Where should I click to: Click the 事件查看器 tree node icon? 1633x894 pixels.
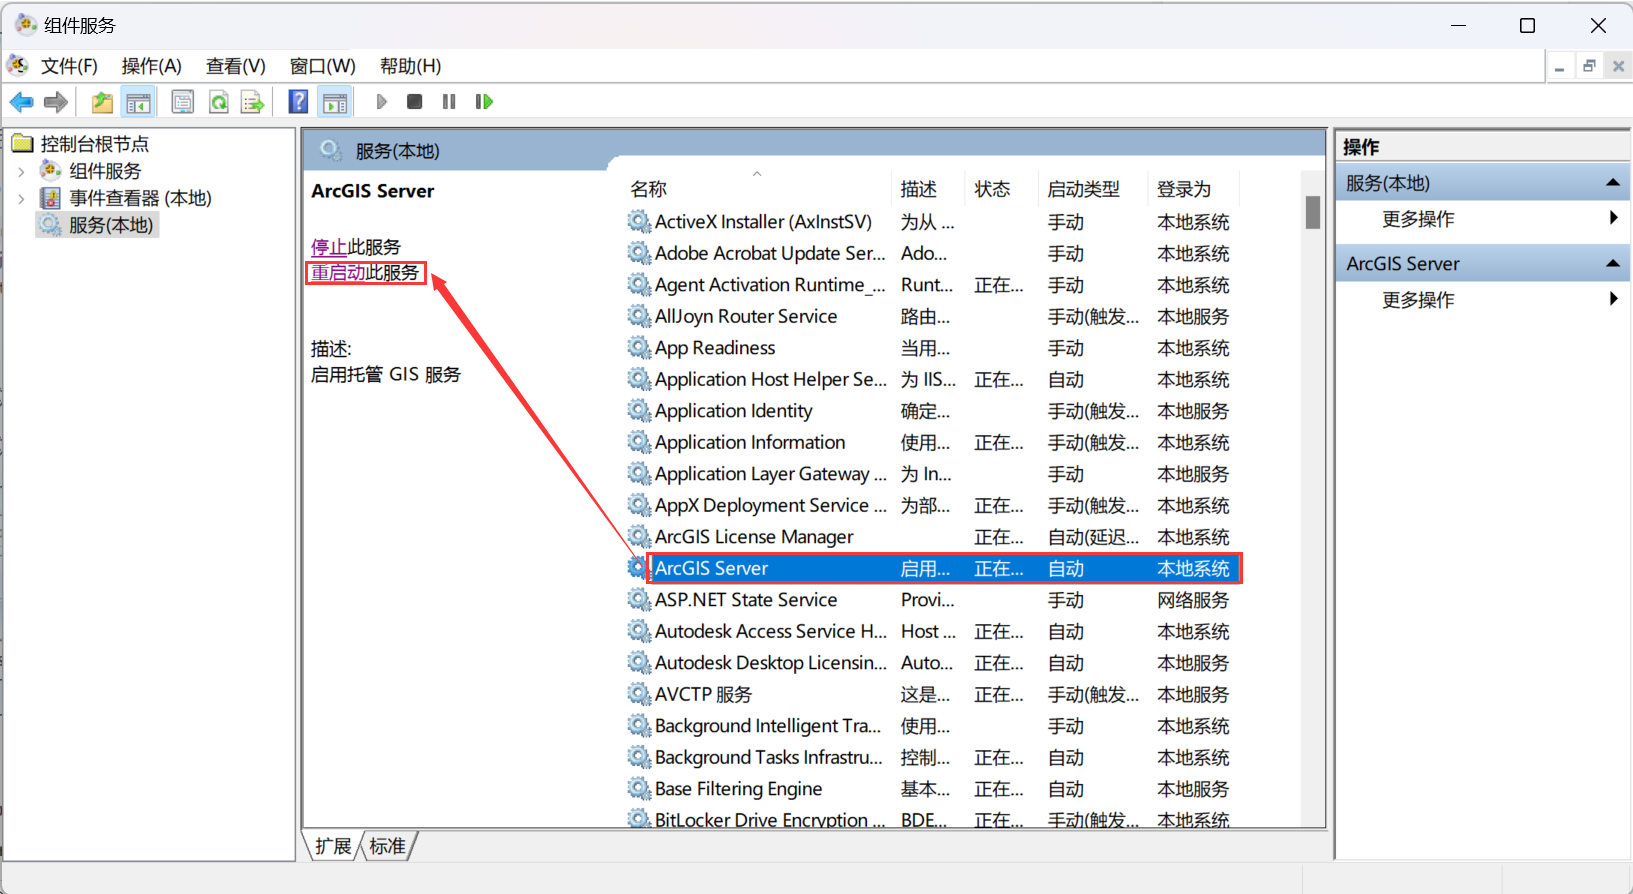point(51,198)
